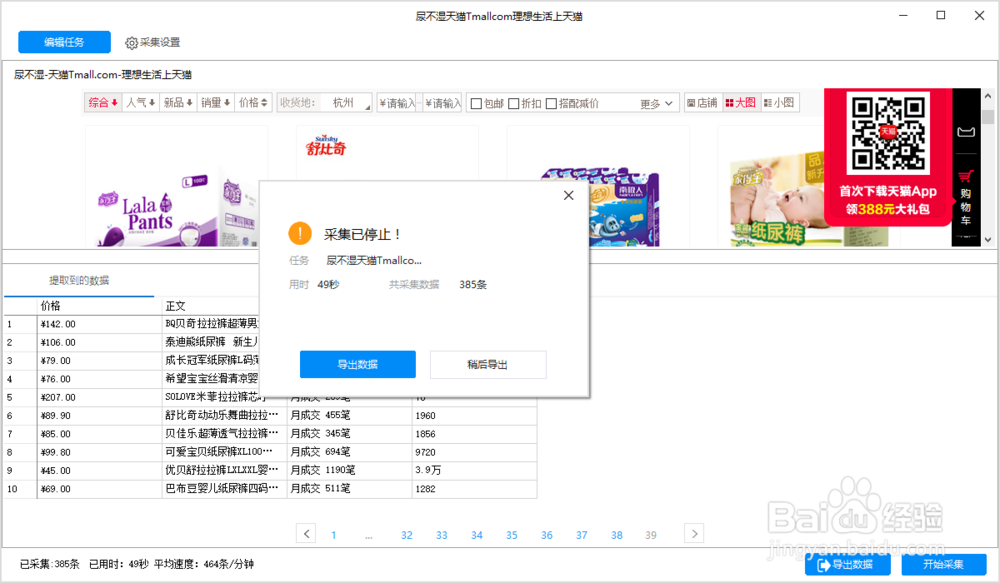Click the 编辑任务 button
The width and height of the screenshot is (1000, 583).
[64, 42]
